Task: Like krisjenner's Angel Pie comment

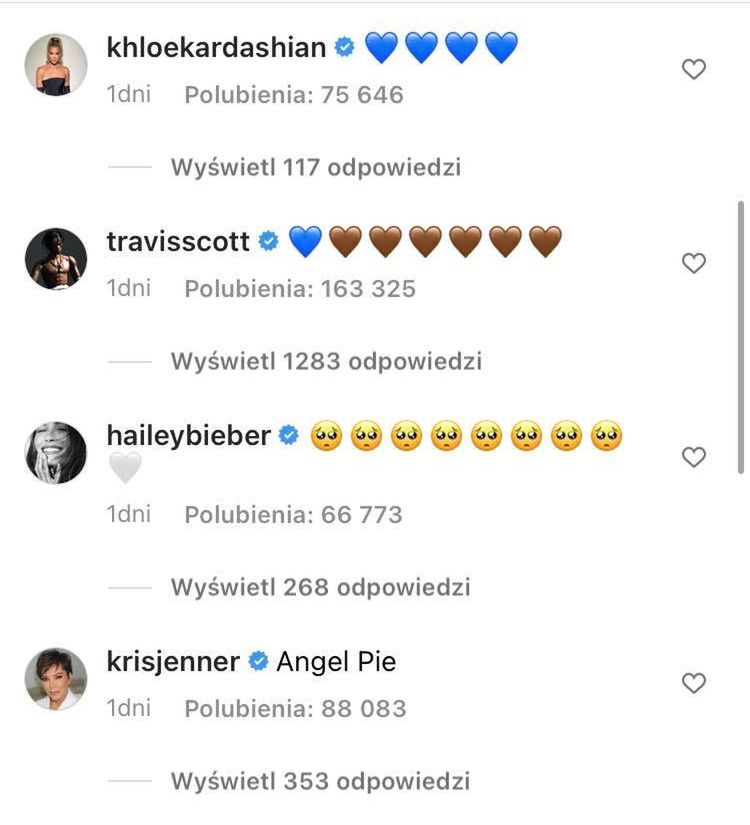Action: [693, 683]
